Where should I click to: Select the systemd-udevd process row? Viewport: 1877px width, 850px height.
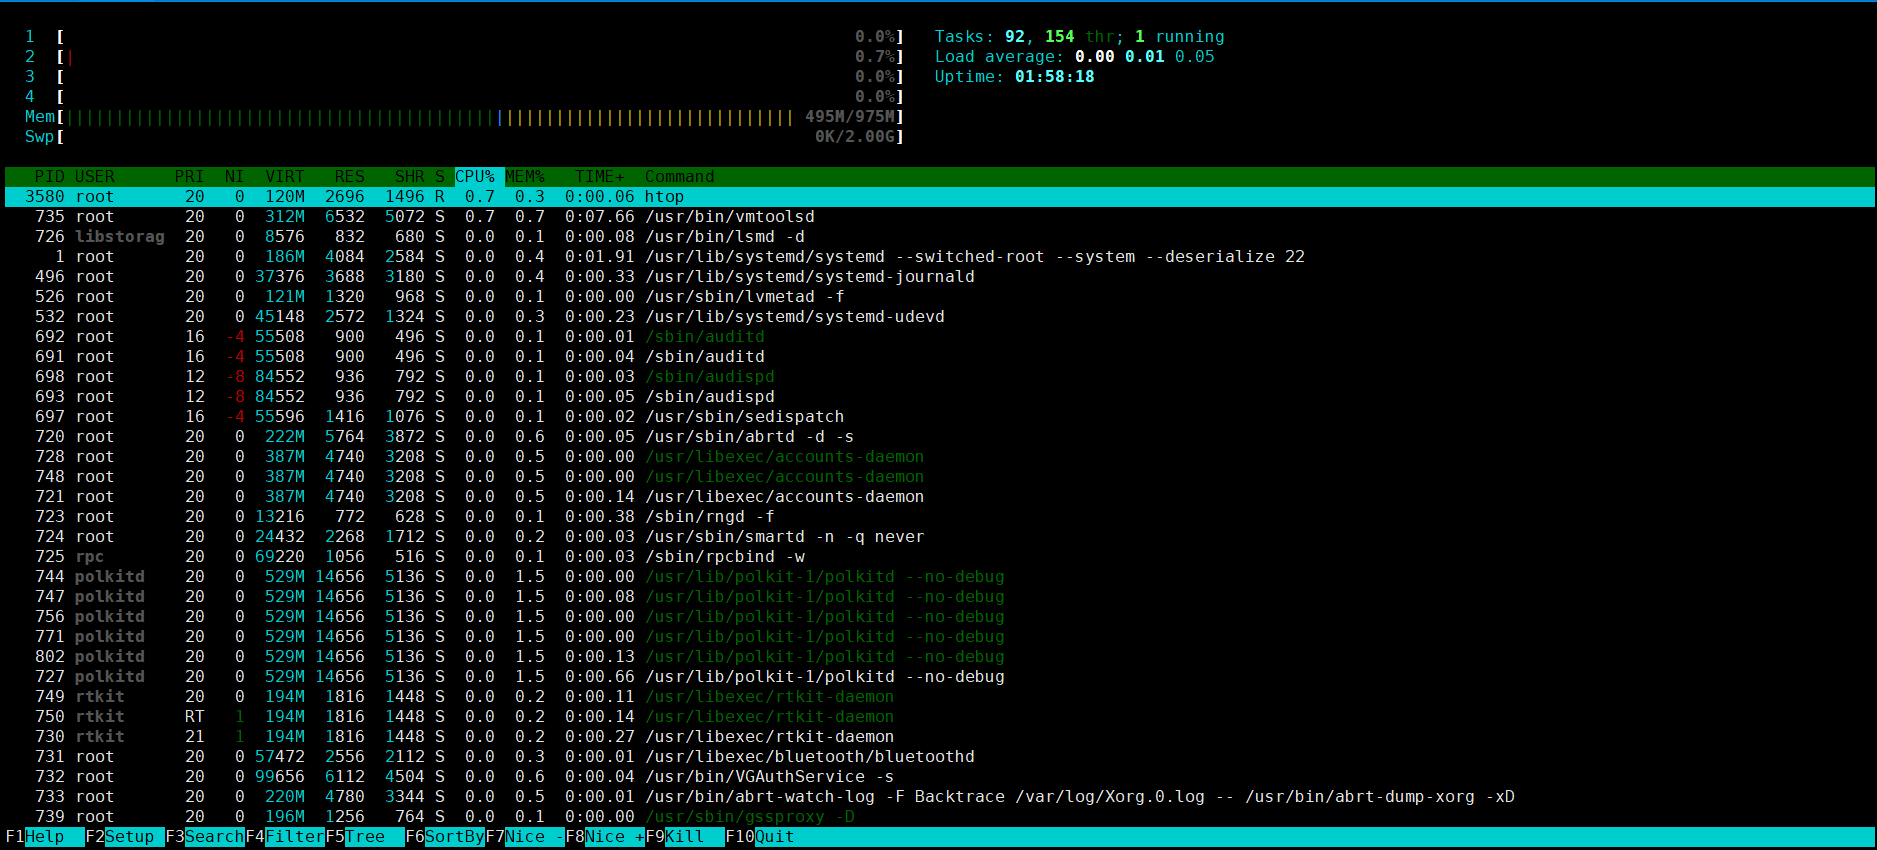[940, 317]
